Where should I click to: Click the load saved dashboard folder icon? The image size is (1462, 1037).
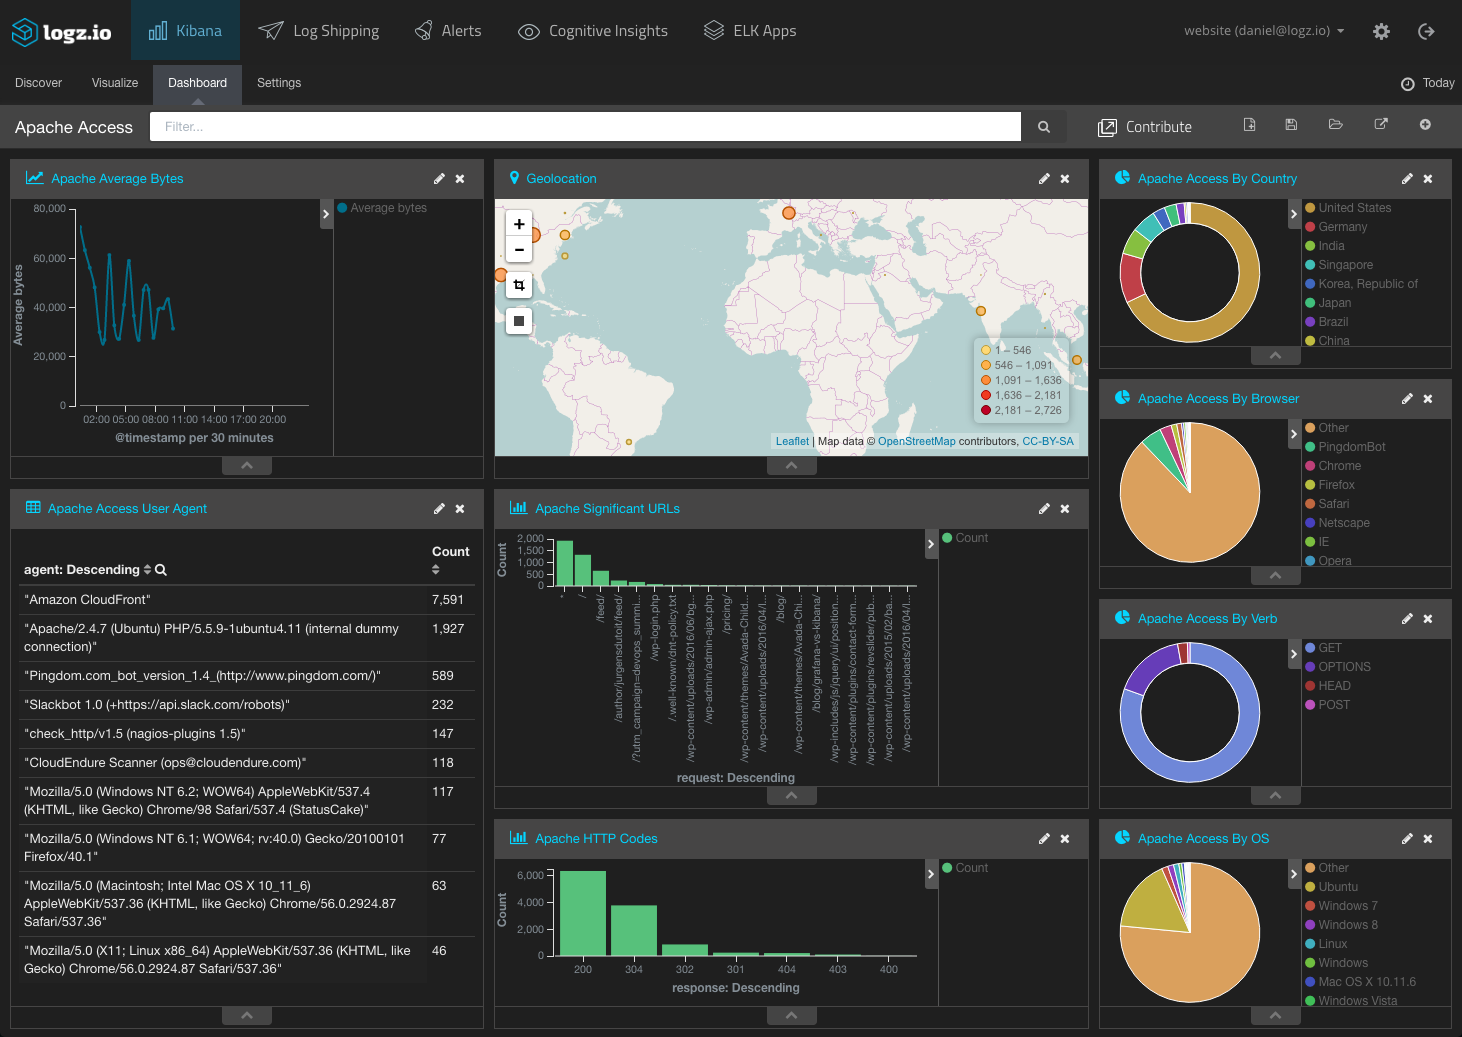pos(1335,125)
